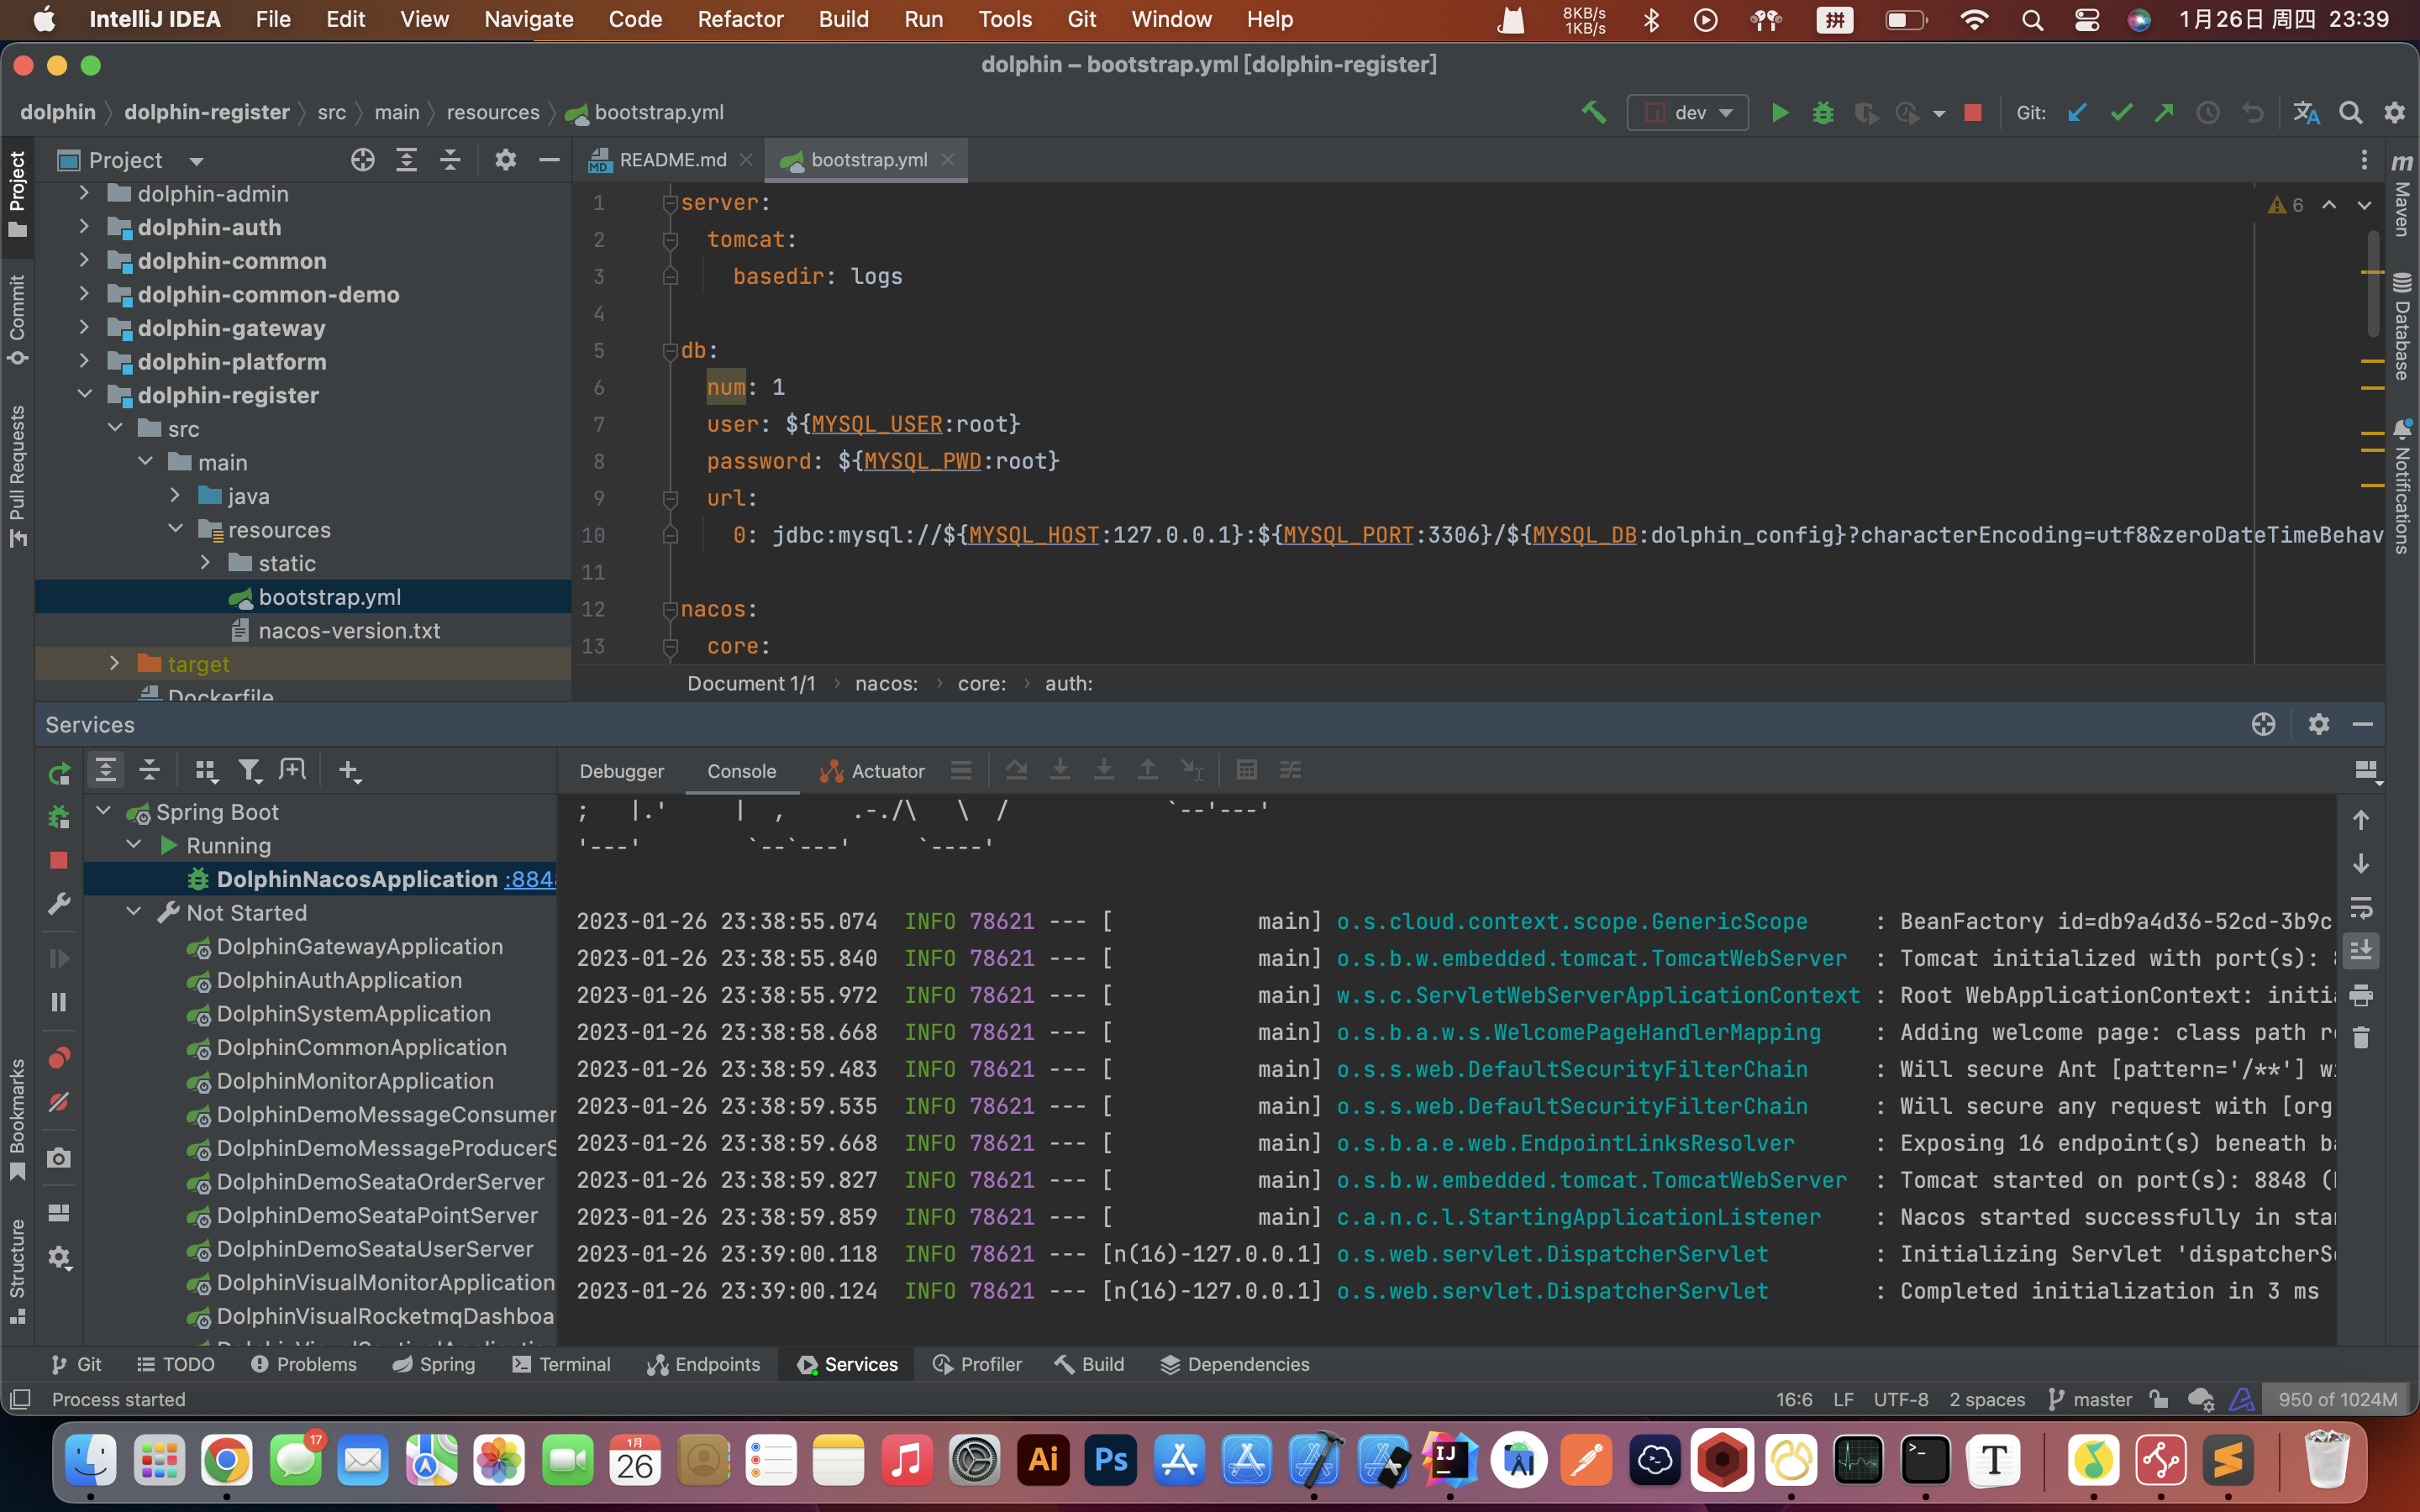2420x1512 pixels.
Task: Click the Select Opened File target icon
Action: tap(362, 160)
